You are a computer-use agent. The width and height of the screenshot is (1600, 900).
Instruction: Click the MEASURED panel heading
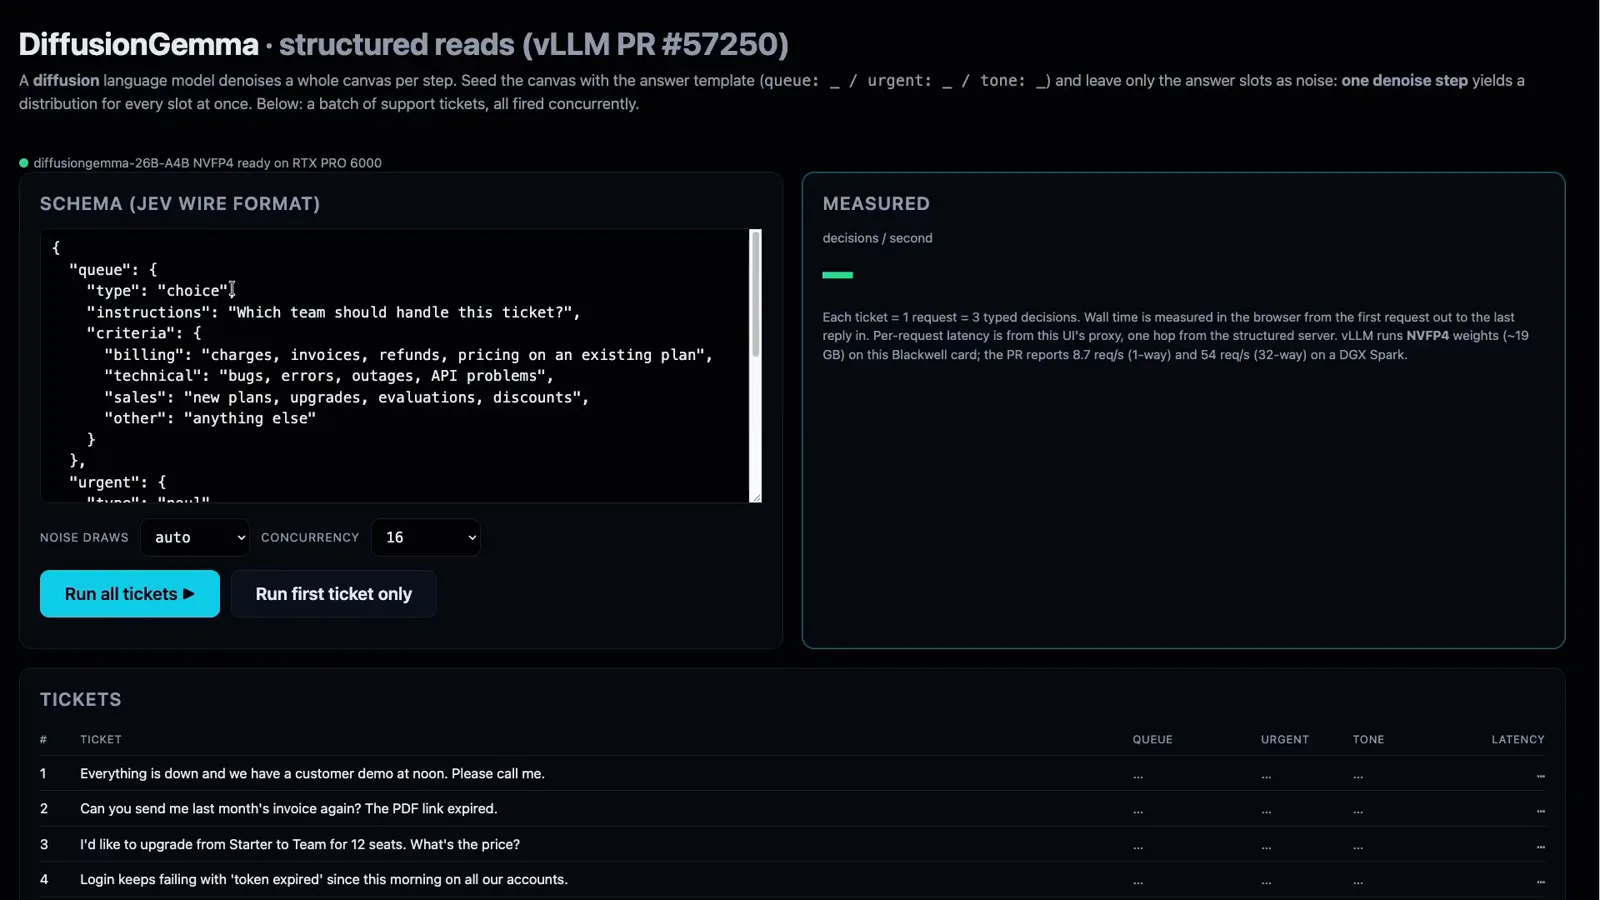point(876,204)
